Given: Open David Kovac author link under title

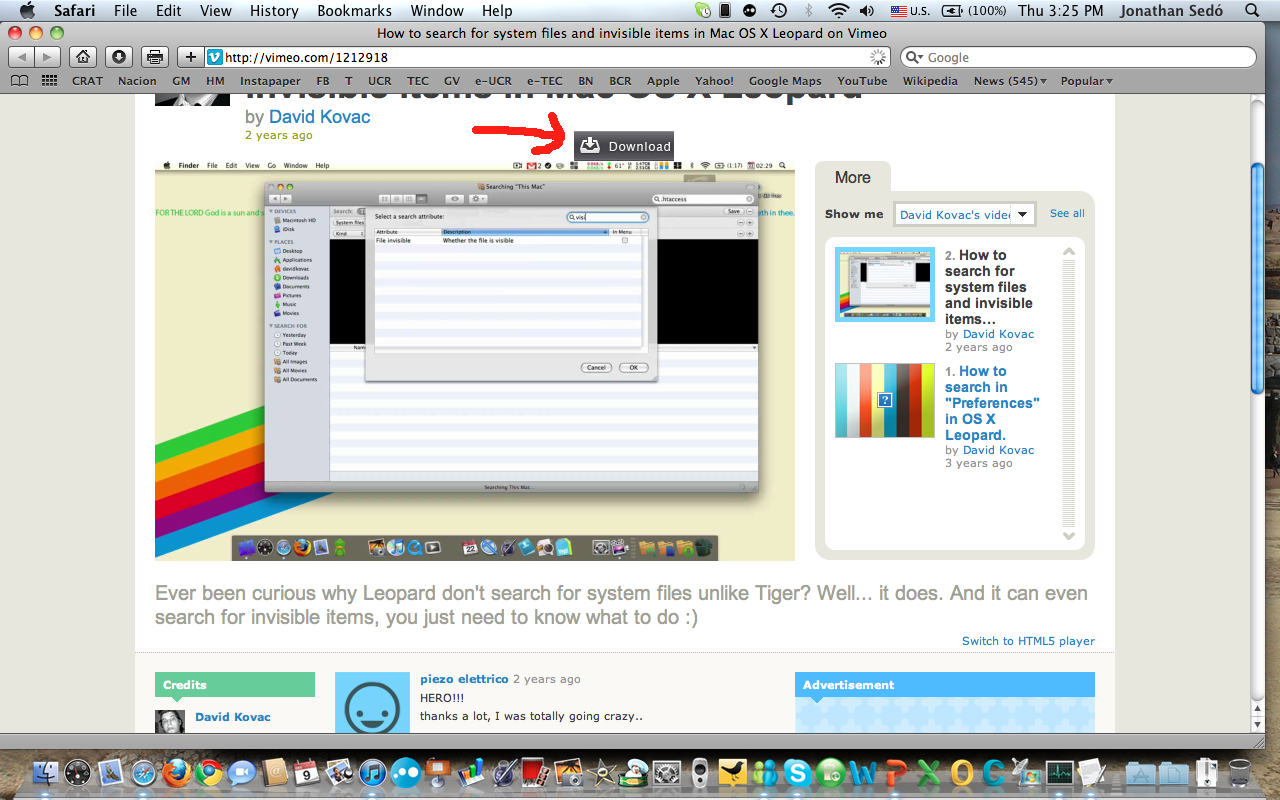Looking at the screenshot, I should click(x=319, y=117).
